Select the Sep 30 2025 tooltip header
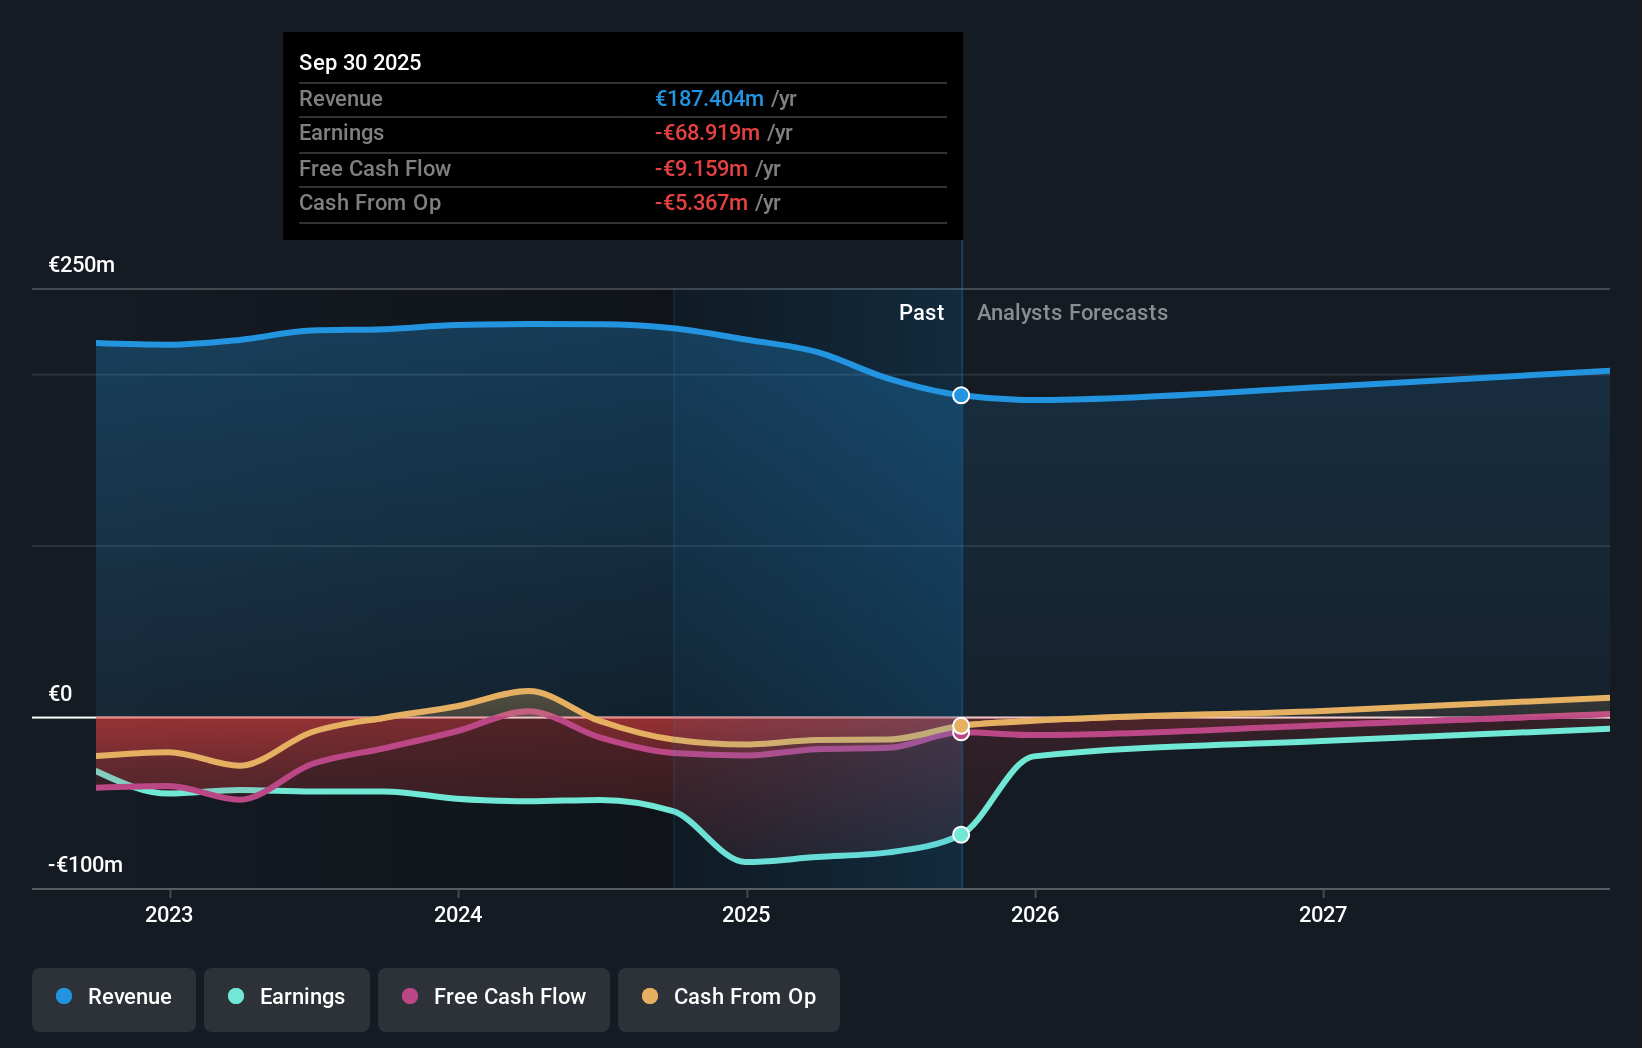 (360, 62)
